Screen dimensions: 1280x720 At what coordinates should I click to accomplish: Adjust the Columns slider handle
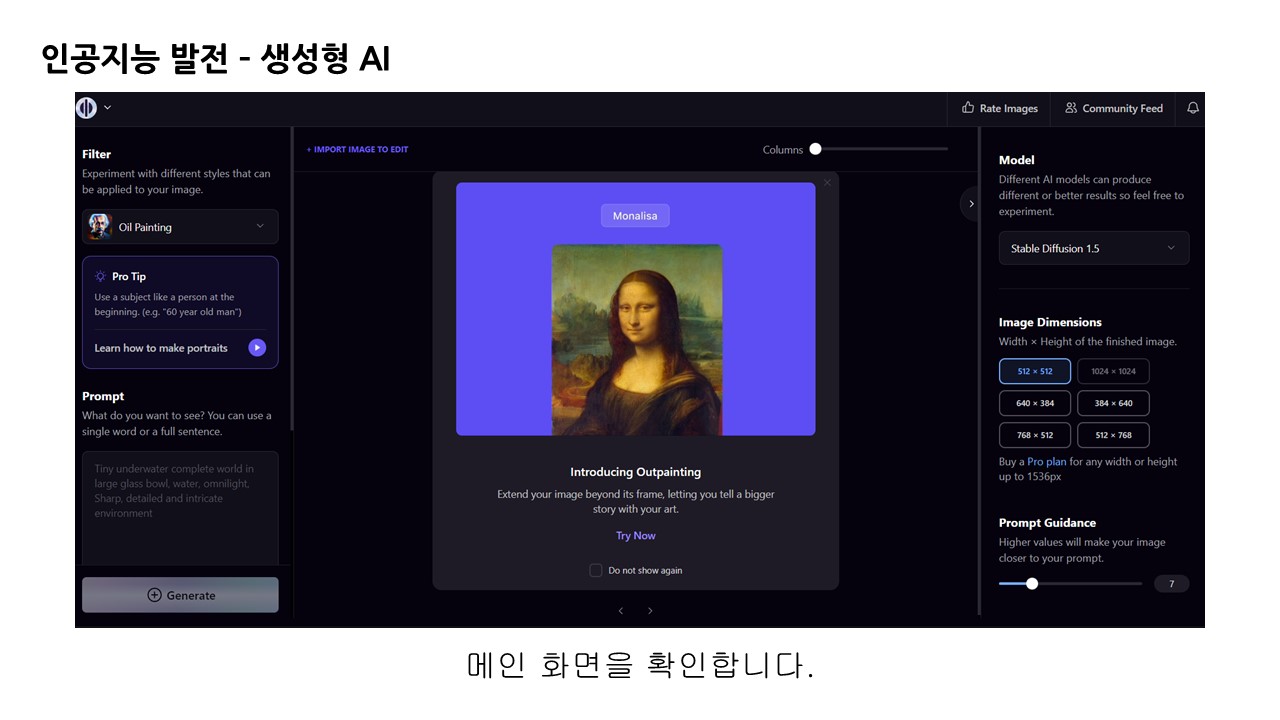(815, 149)
